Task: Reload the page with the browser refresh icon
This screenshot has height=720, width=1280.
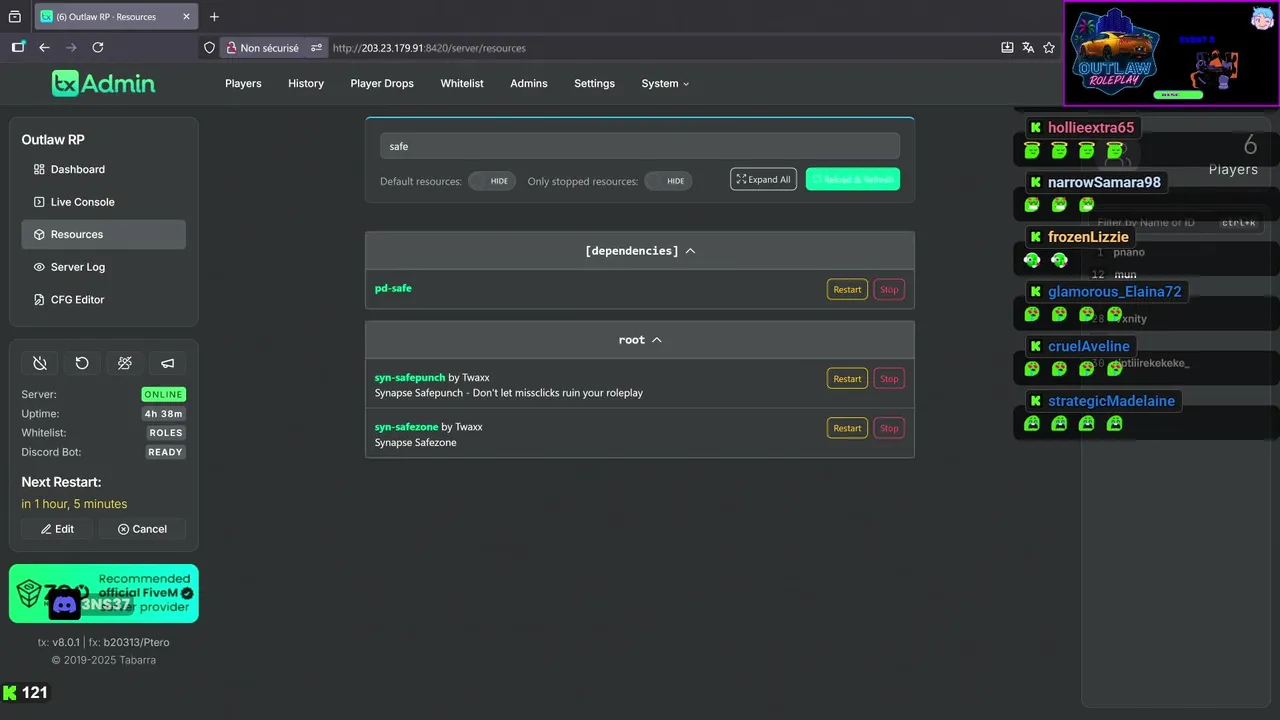Action: click(98, 47)
